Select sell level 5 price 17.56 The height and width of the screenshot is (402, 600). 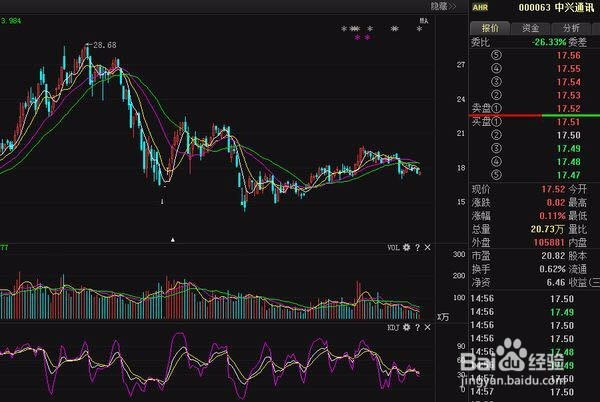(x=568, y=55)
